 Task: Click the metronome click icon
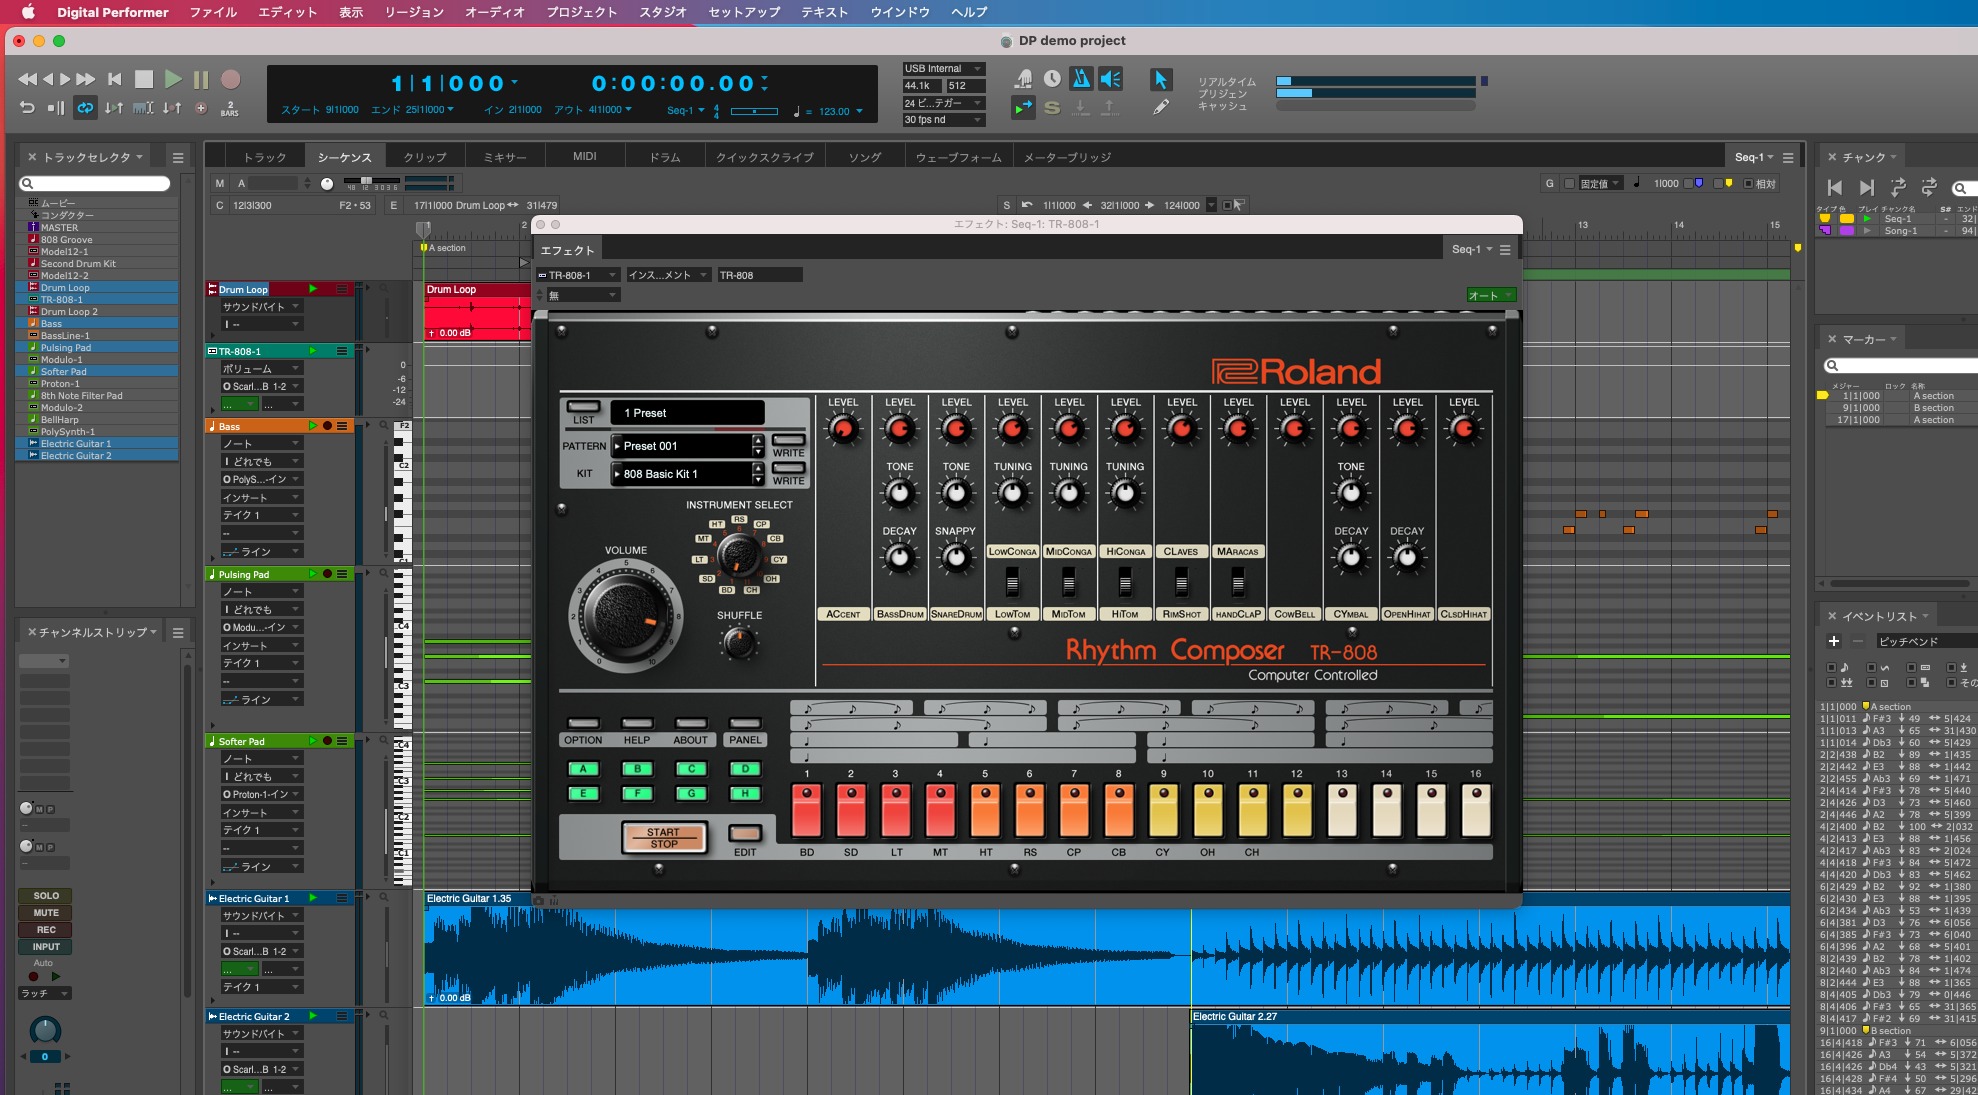click(1080, 78)
